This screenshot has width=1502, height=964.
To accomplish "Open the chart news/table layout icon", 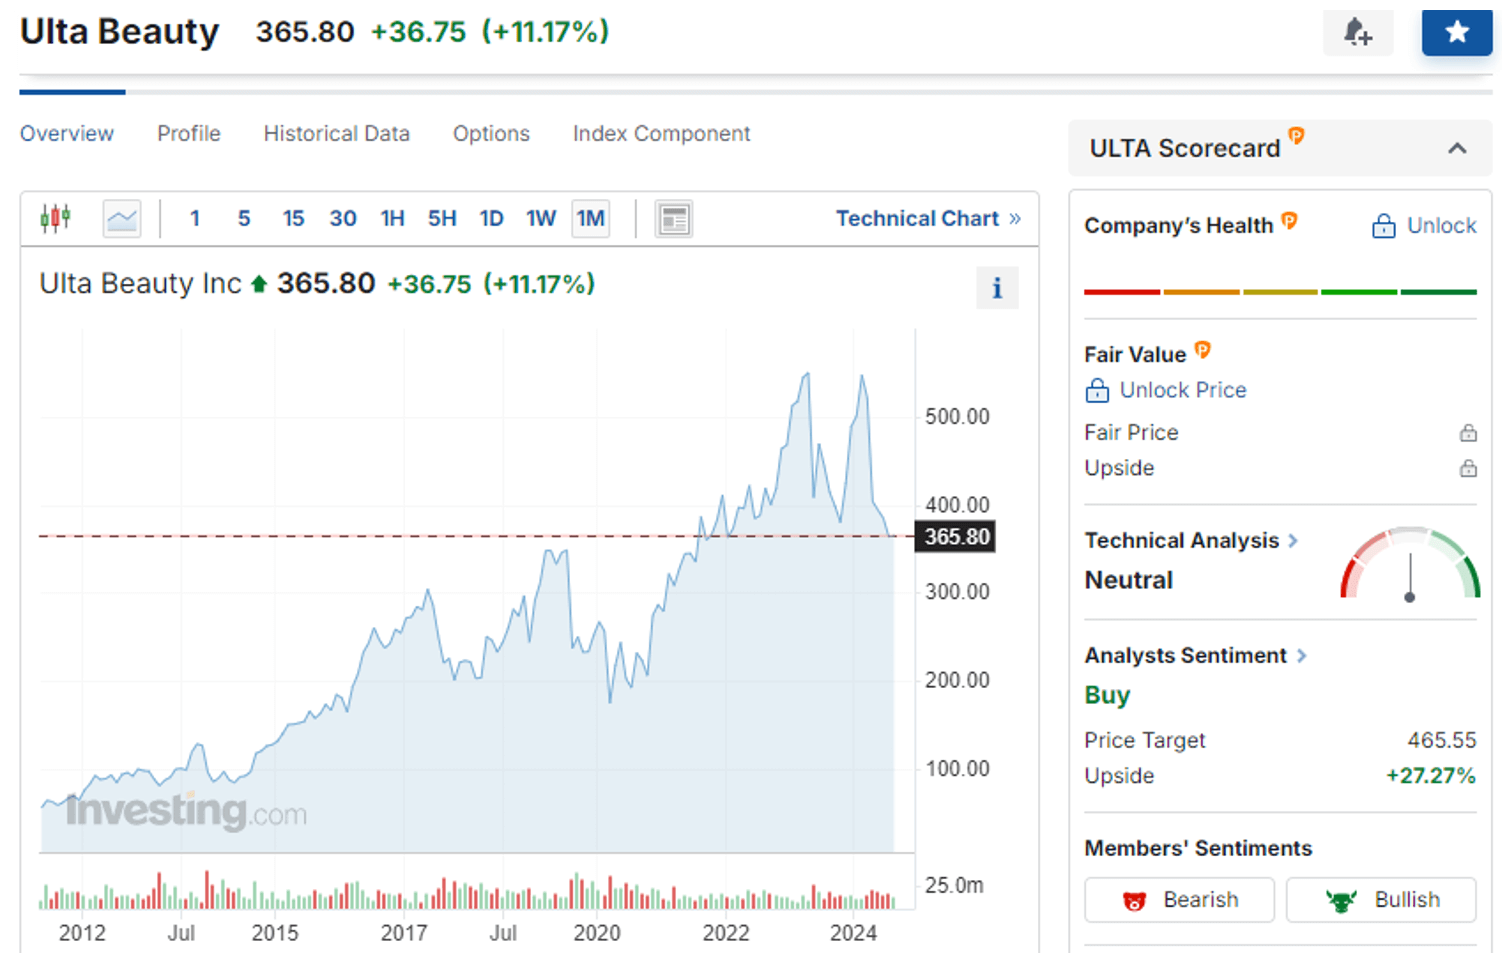I will point(674,219).
